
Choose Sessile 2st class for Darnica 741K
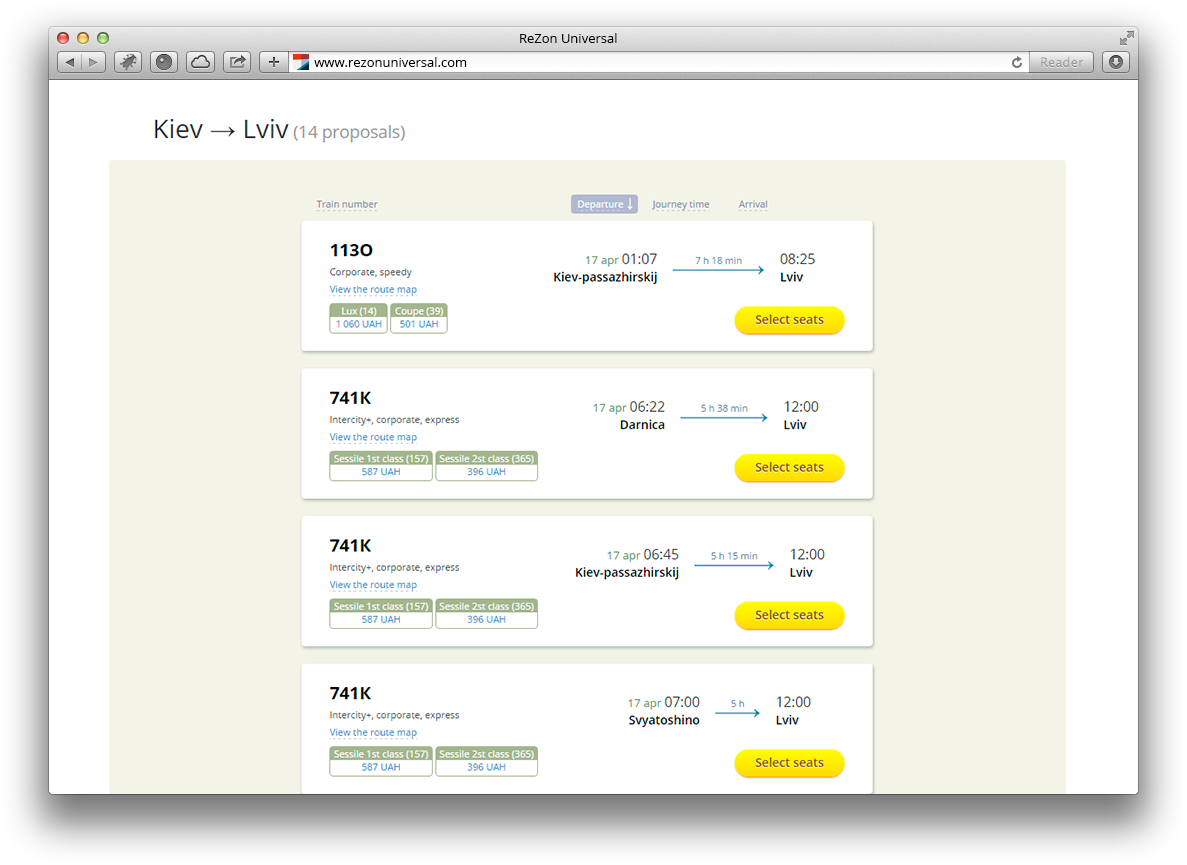[x=487, y=465]
